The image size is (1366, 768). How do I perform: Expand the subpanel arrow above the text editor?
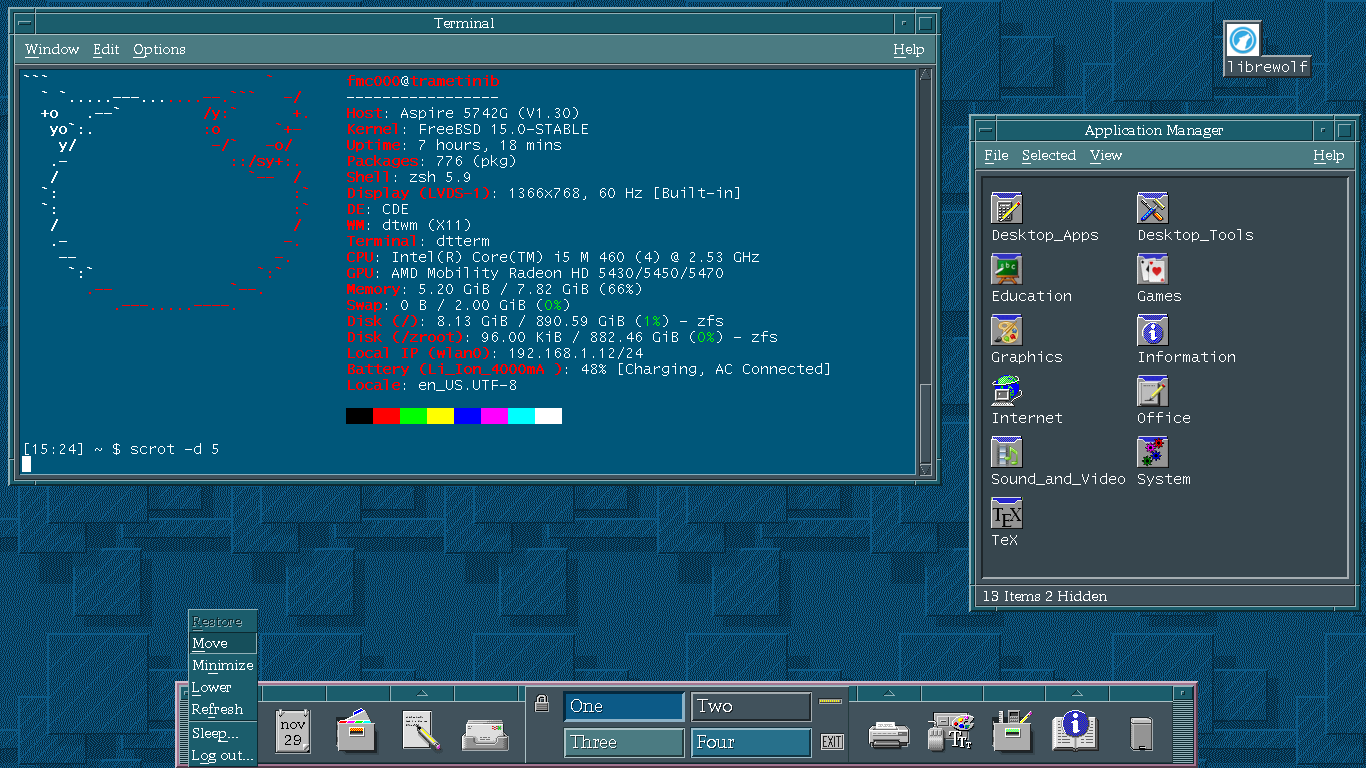pos(421,693)
